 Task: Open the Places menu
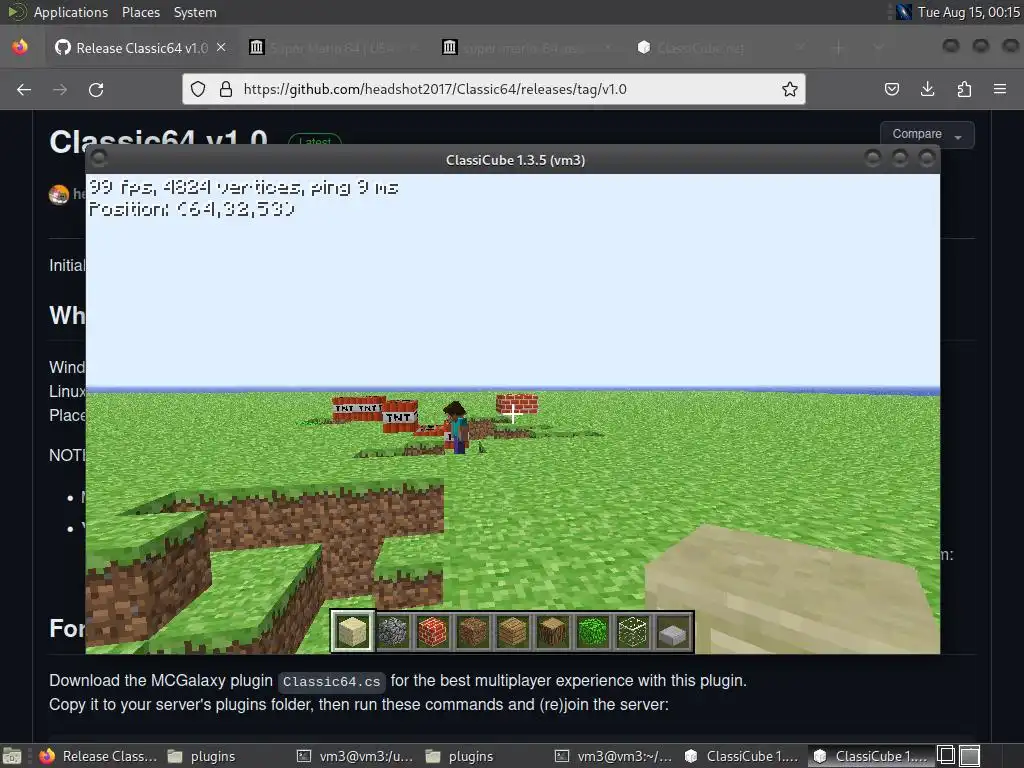click(140, 12)
